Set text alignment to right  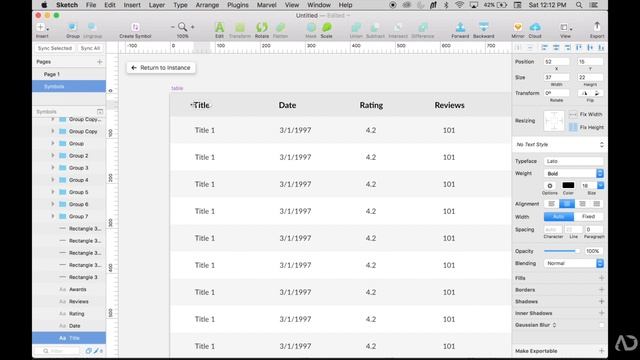(582, 204)
